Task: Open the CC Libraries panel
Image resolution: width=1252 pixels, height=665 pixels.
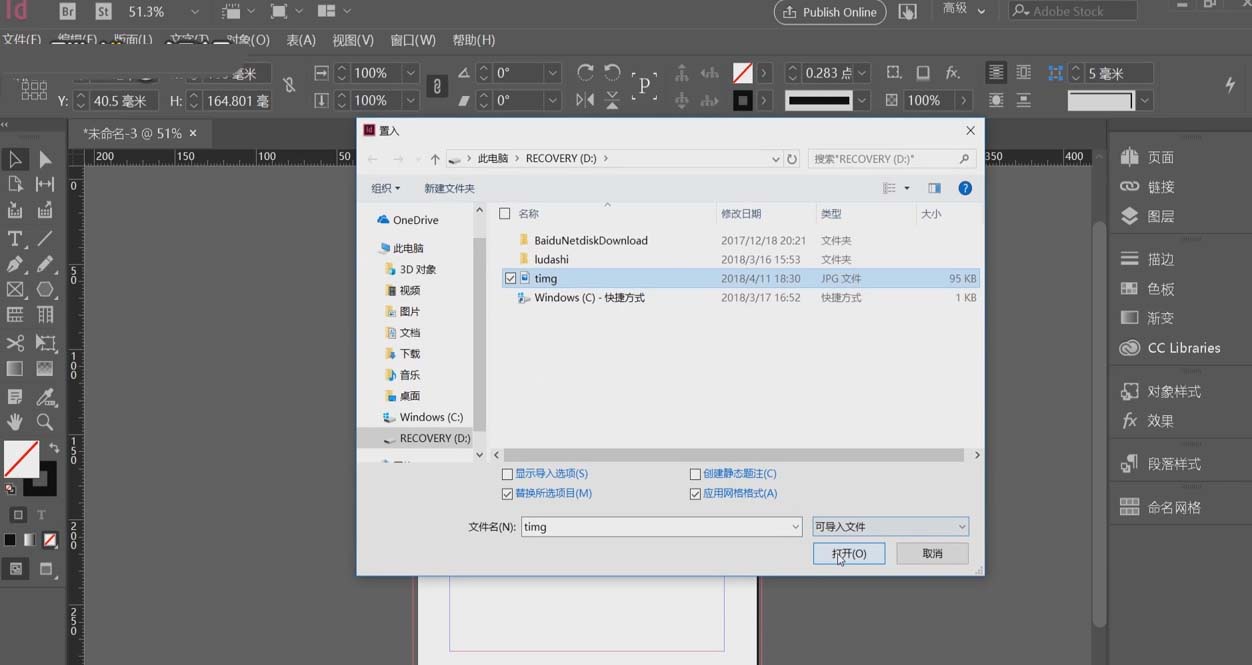Action: 1170,348
